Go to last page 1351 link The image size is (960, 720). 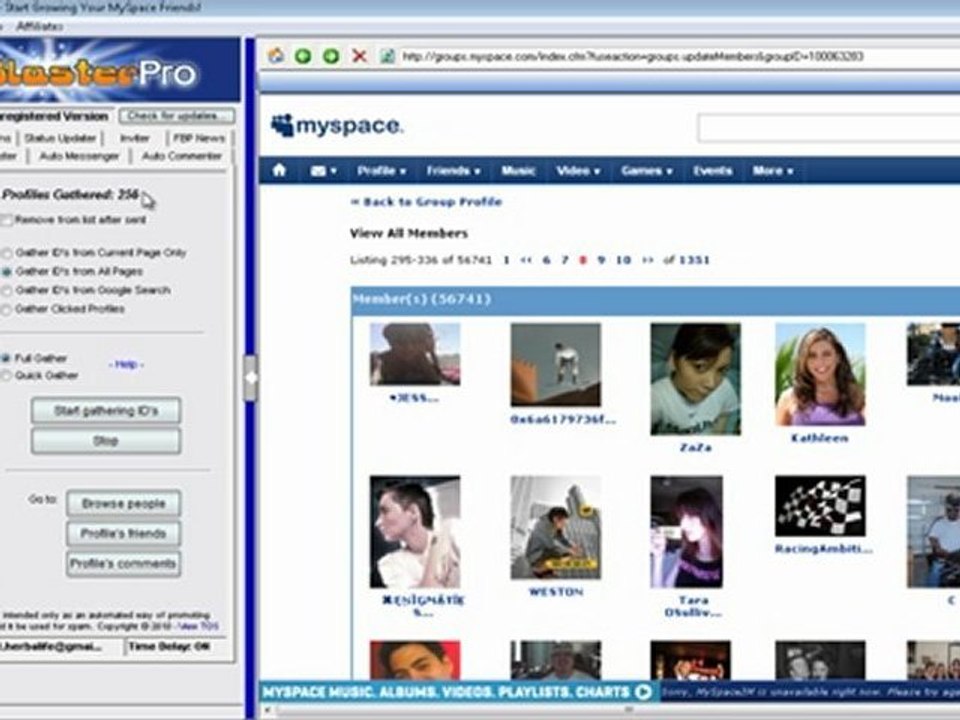(694, 260)
